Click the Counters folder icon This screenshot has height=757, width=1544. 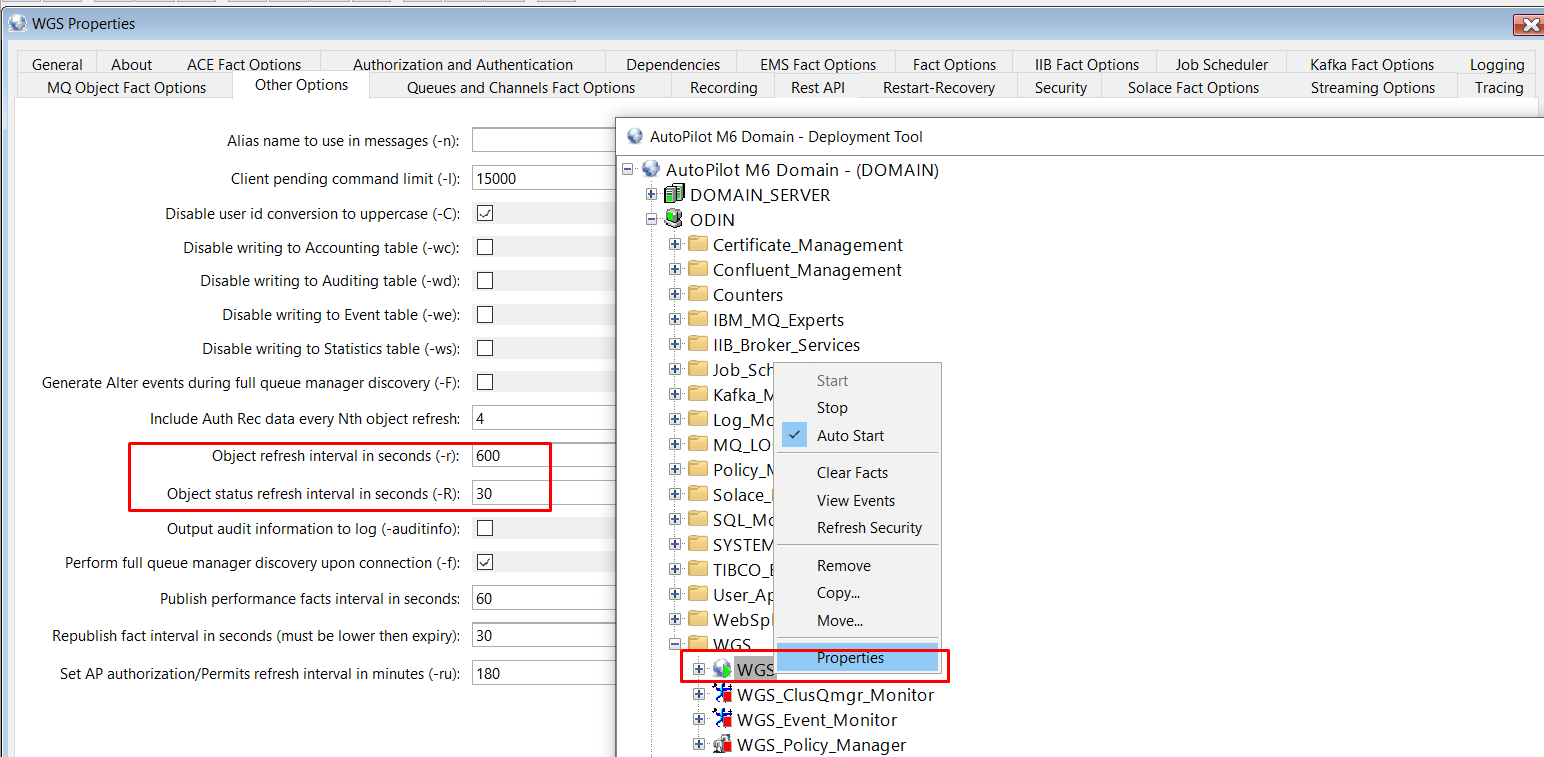point(698,294)
